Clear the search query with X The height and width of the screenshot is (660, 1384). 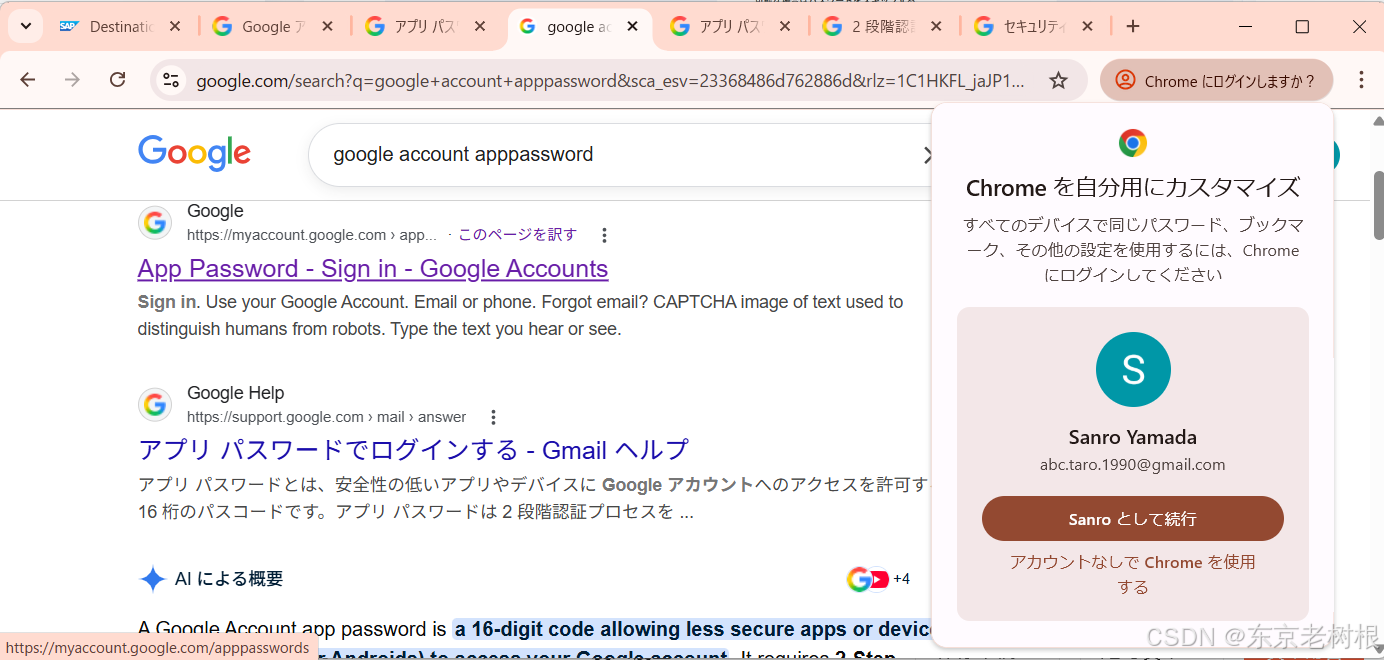point(927,154)
